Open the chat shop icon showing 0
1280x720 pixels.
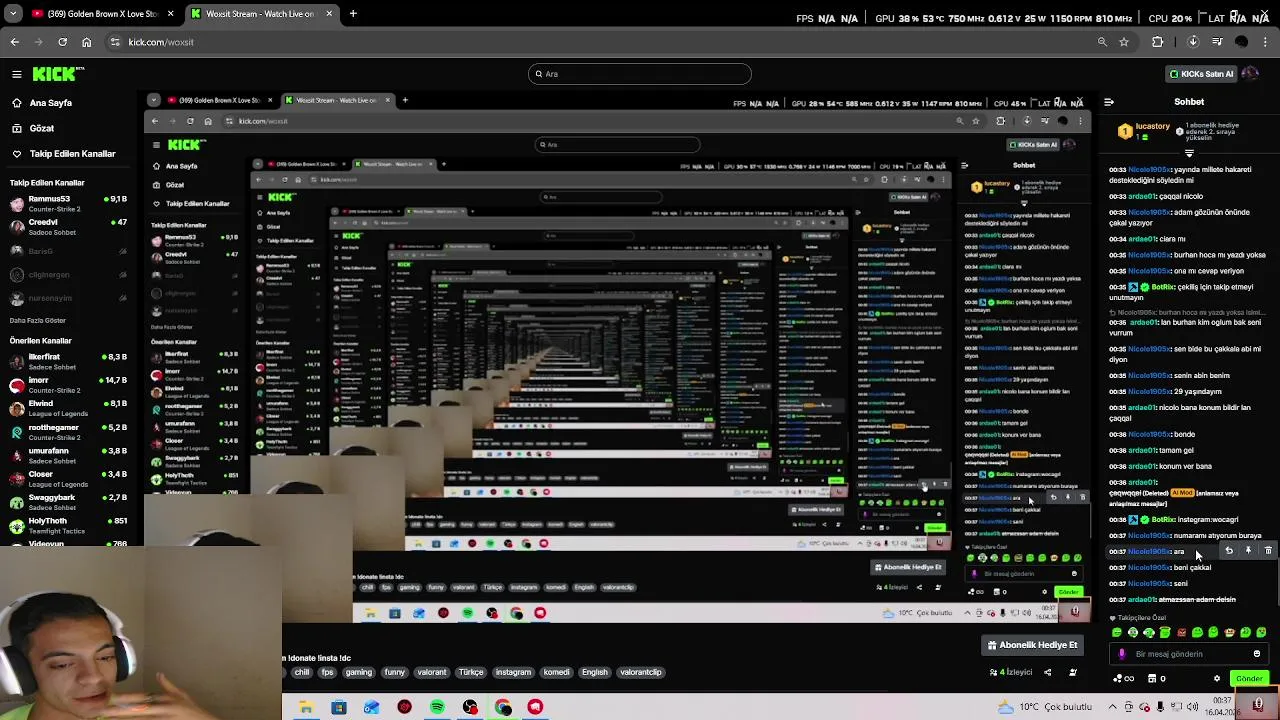coord(1157,679)
